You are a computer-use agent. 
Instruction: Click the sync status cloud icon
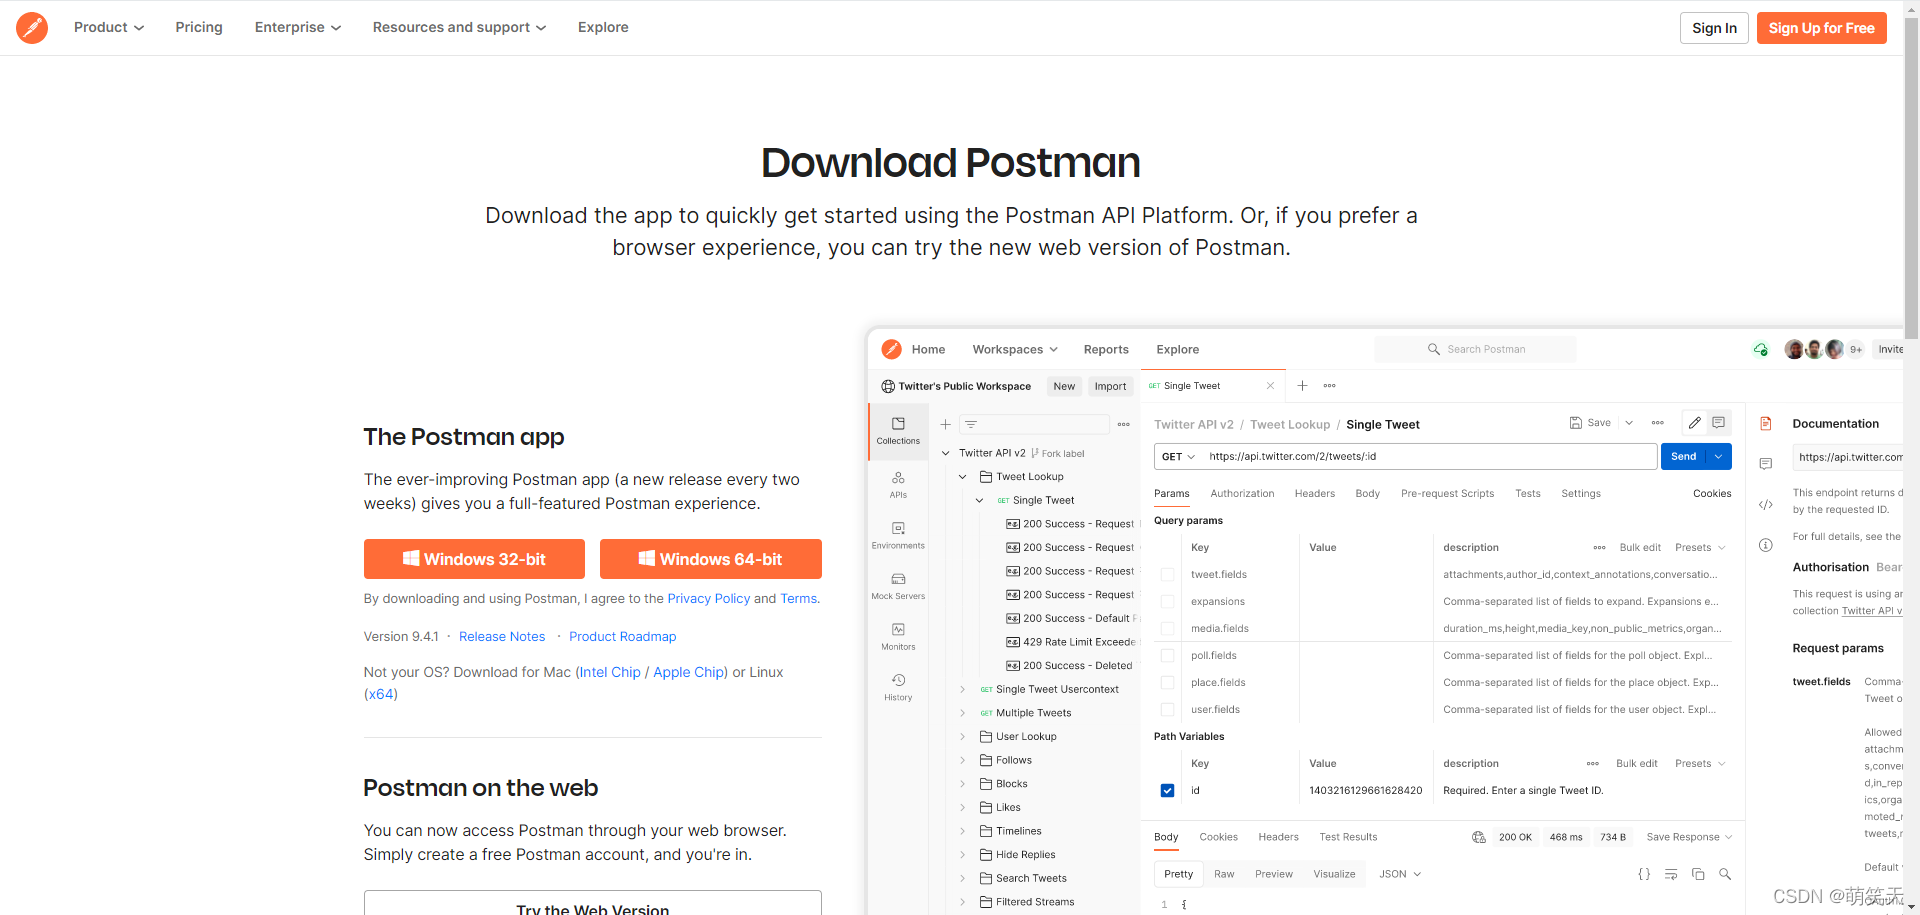tap(1760, 349)
